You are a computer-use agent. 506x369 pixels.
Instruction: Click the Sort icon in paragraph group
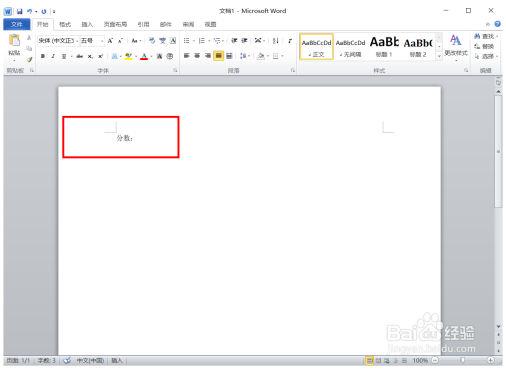[275, 41]
